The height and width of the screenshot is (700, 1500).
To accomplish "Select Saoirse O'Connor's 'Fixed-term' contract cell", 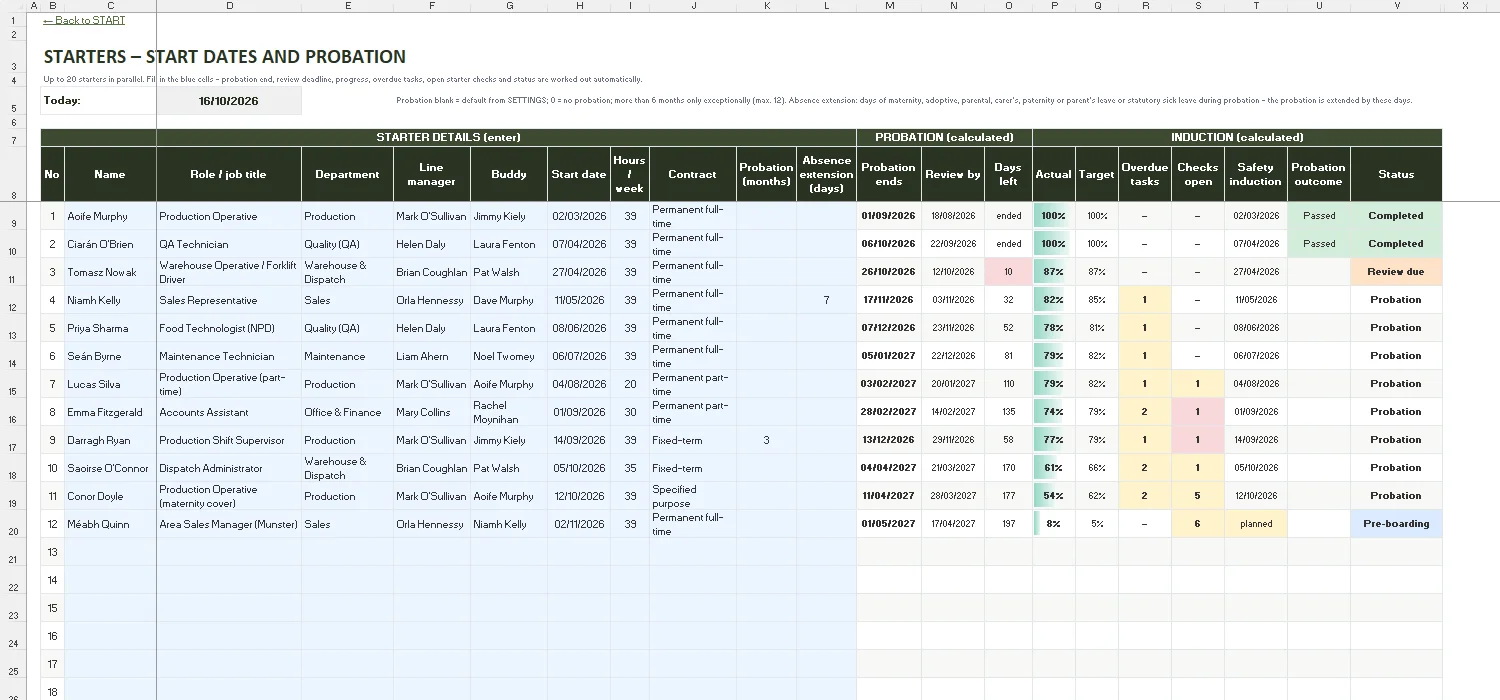I will (693, 468).
